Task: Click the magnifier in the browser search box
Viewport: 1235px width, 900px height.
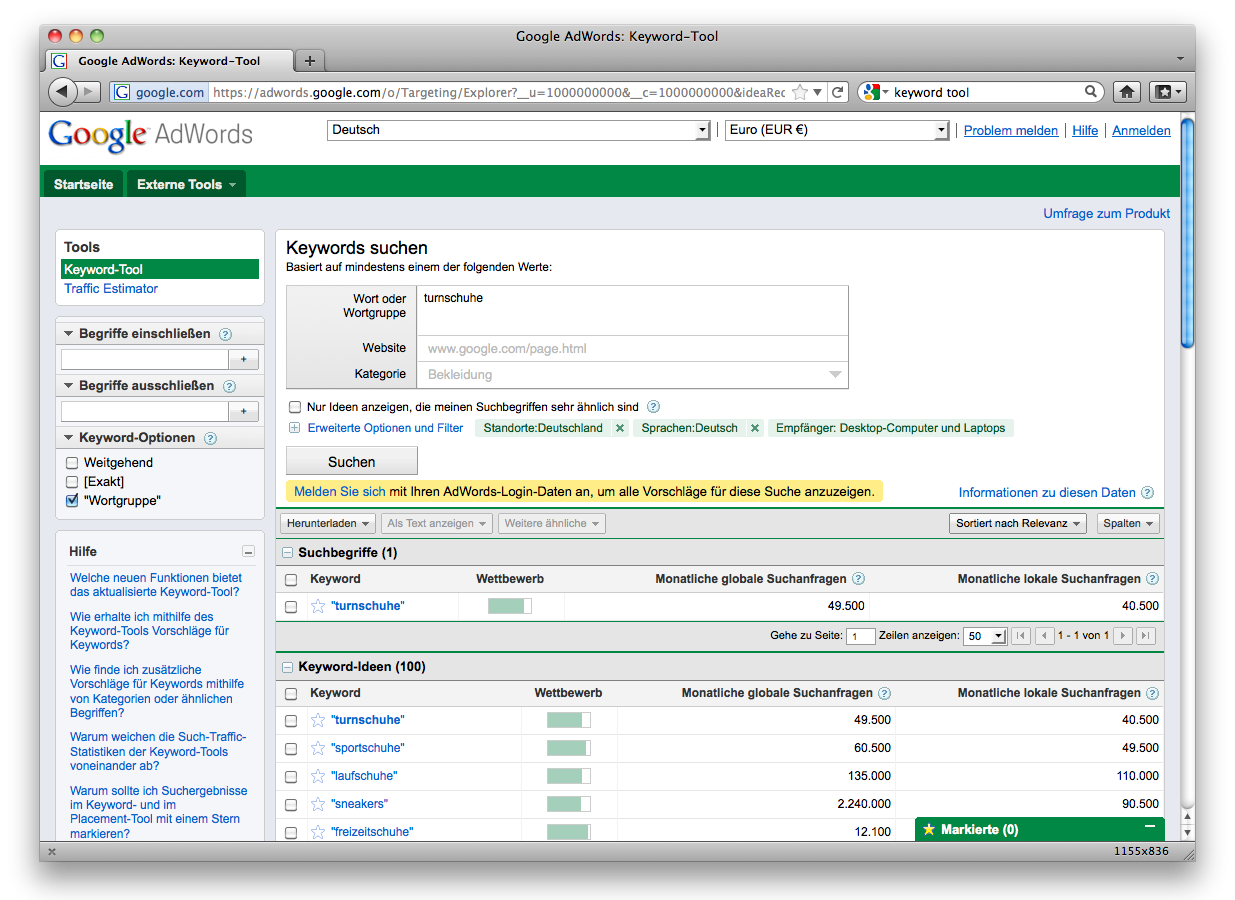Action: [x=1091, y=92]
